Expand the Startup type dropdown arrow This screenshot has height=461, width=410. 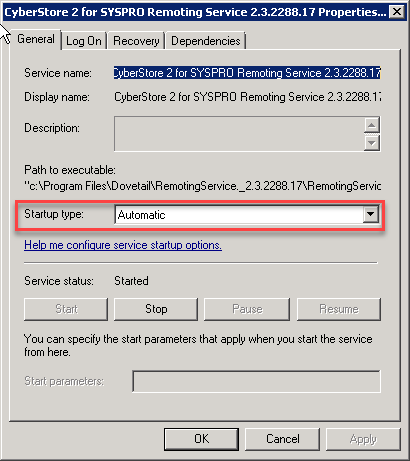[371, 215]
